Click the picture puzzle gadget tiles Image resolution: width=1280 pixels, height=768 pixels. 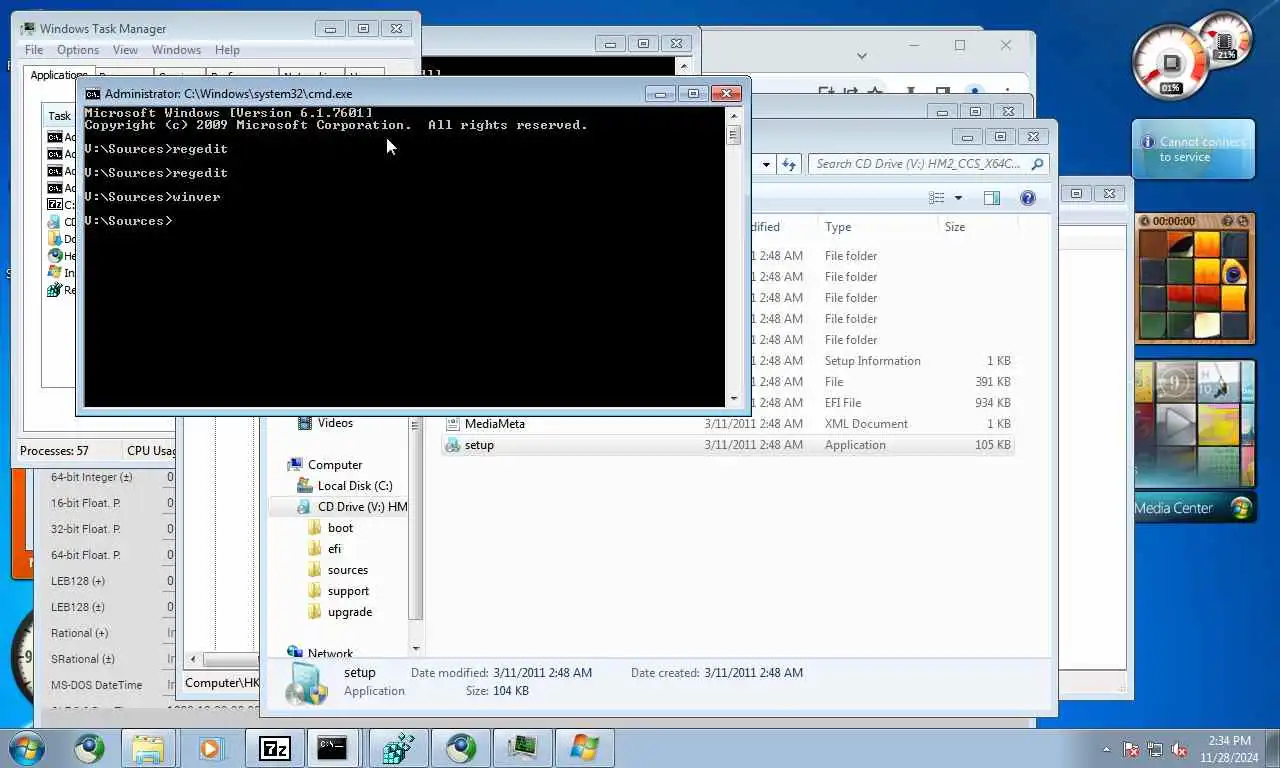pos(1193,285)
